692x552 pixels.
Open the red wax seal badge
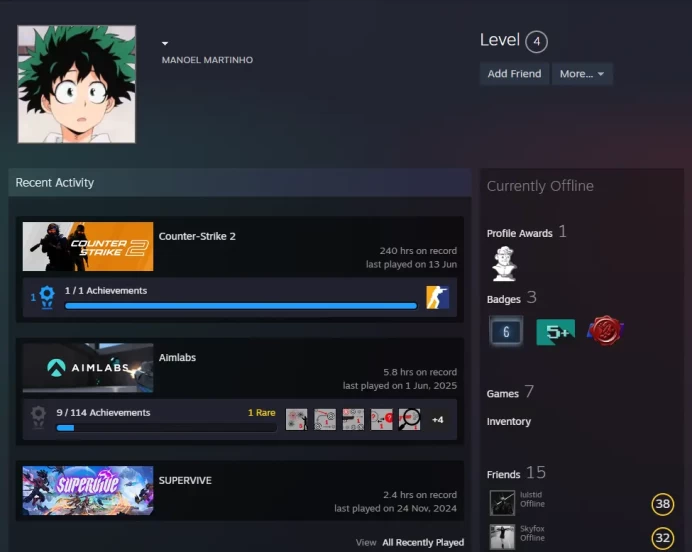tap(605, 330)
